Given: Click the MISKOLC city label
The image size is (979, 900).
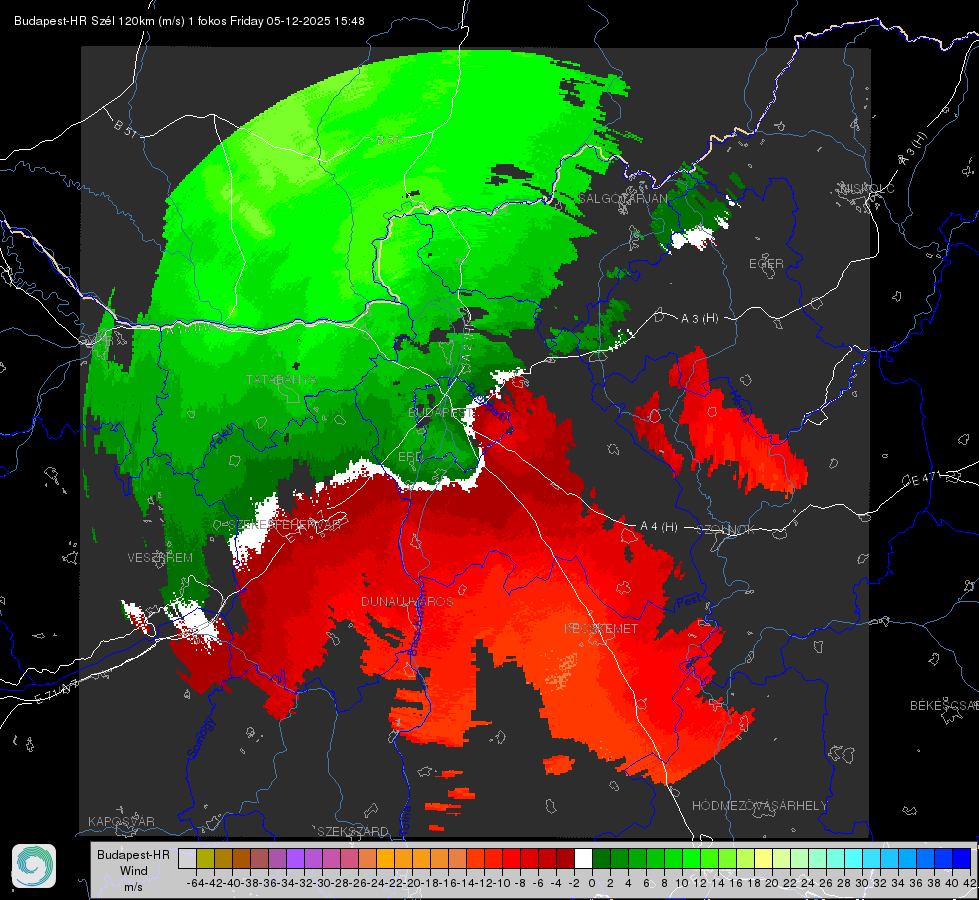Looking at the screenshot, I should [867, 188].
